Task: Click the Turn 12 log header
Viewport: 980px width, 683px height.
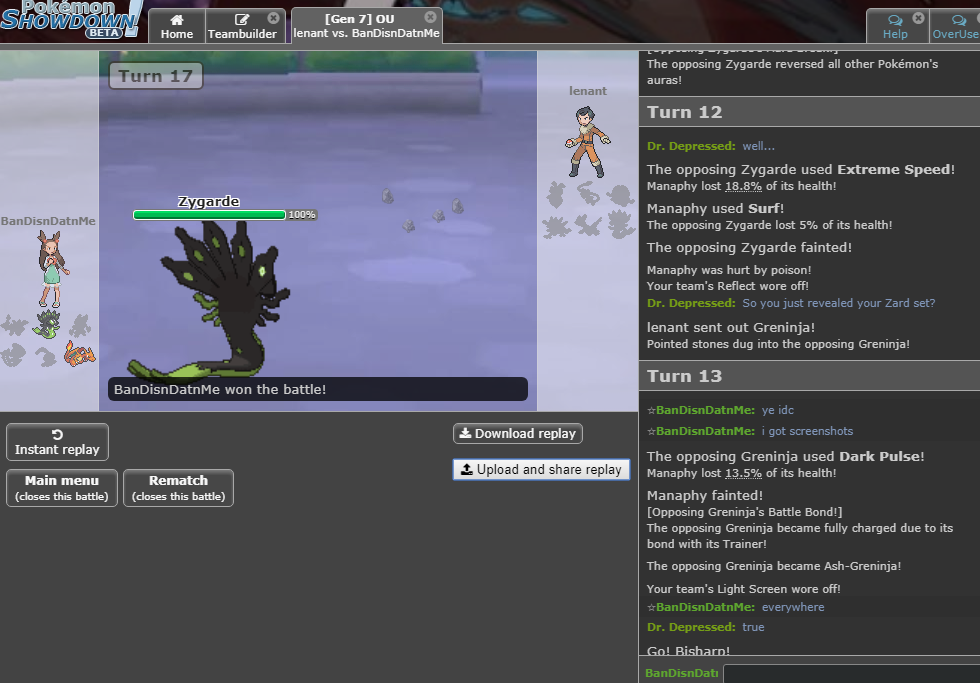Action: coord(809,112)
